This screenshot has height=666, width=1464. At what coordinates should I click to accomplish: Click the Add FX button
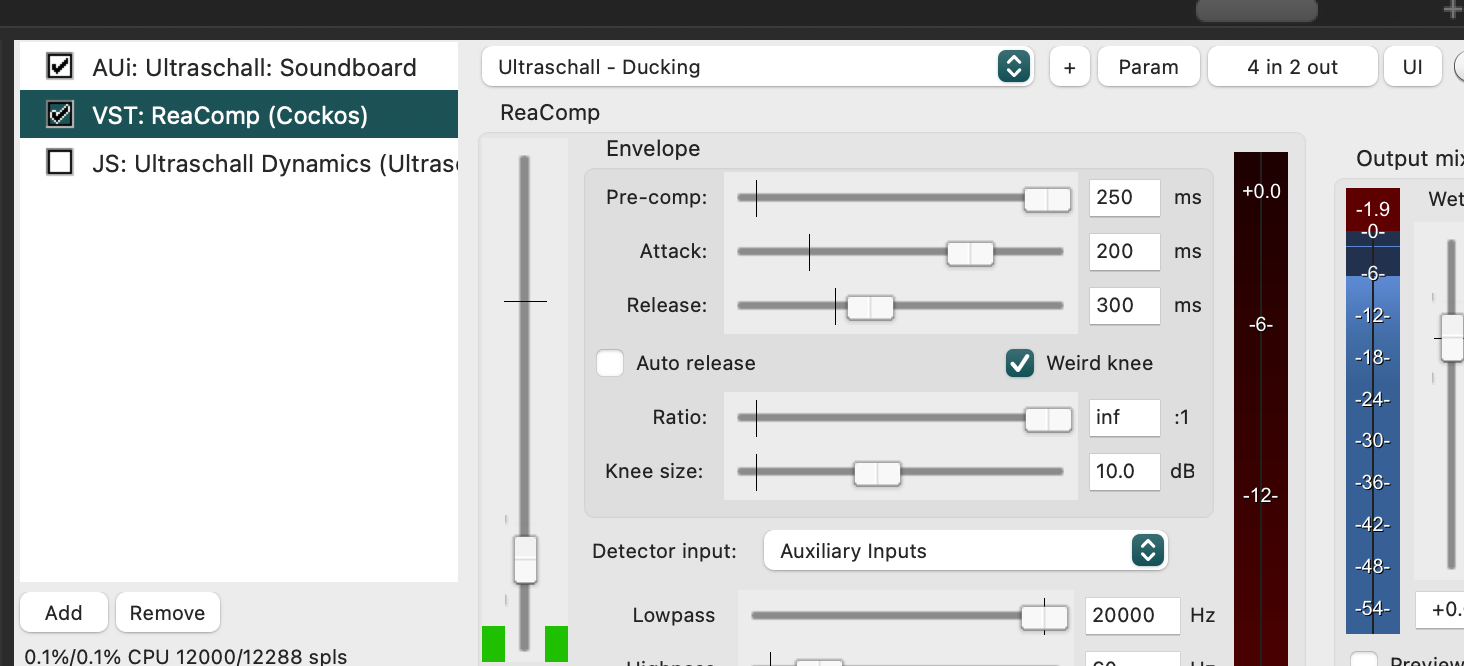tap(64, 613)
